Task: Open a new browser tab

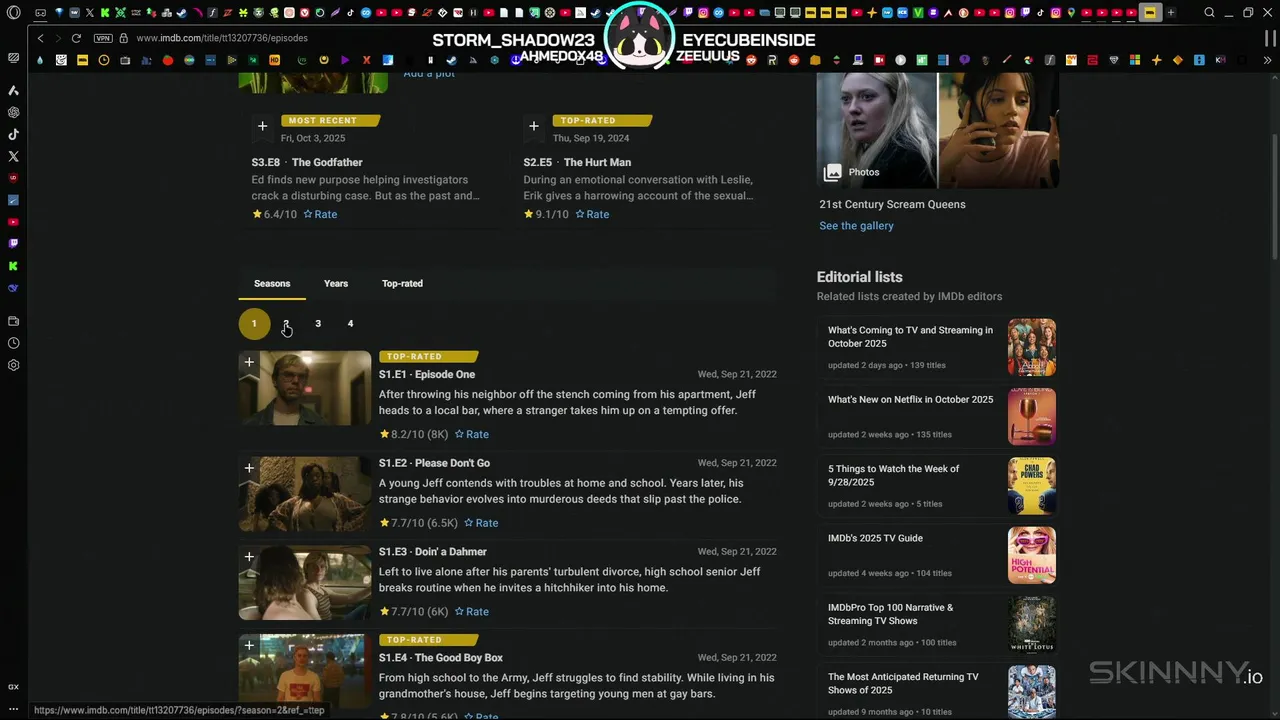Action: (1171, 13)
